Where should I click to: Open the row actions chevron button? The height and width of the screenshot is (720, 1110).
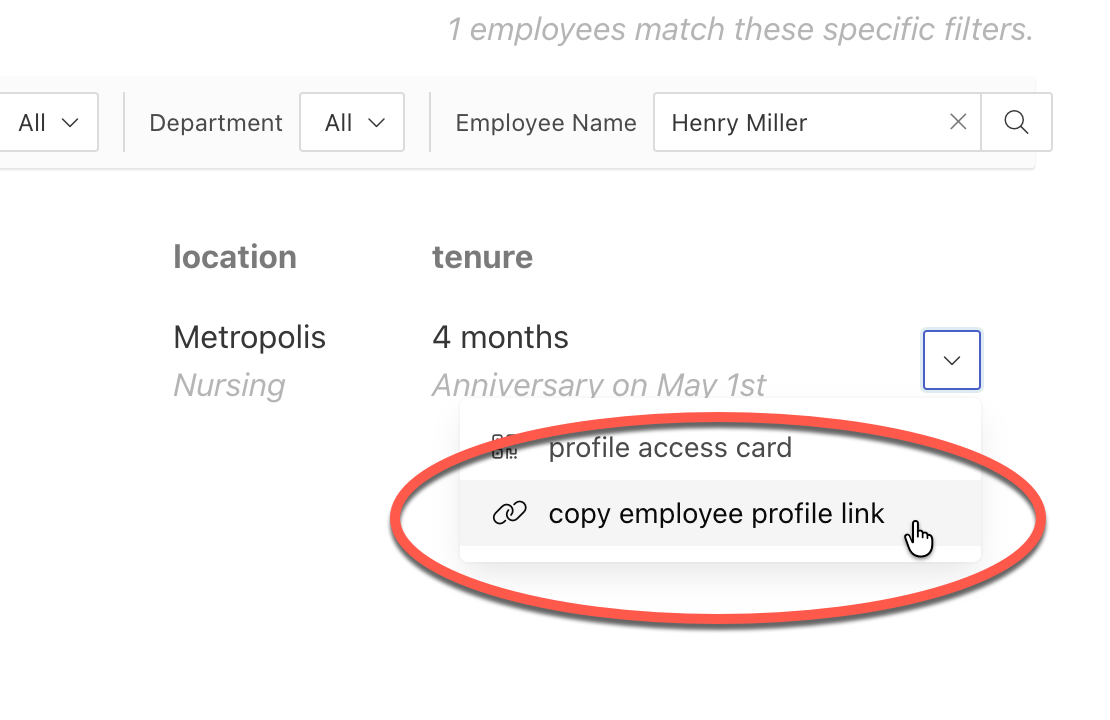tap(952, 360)
